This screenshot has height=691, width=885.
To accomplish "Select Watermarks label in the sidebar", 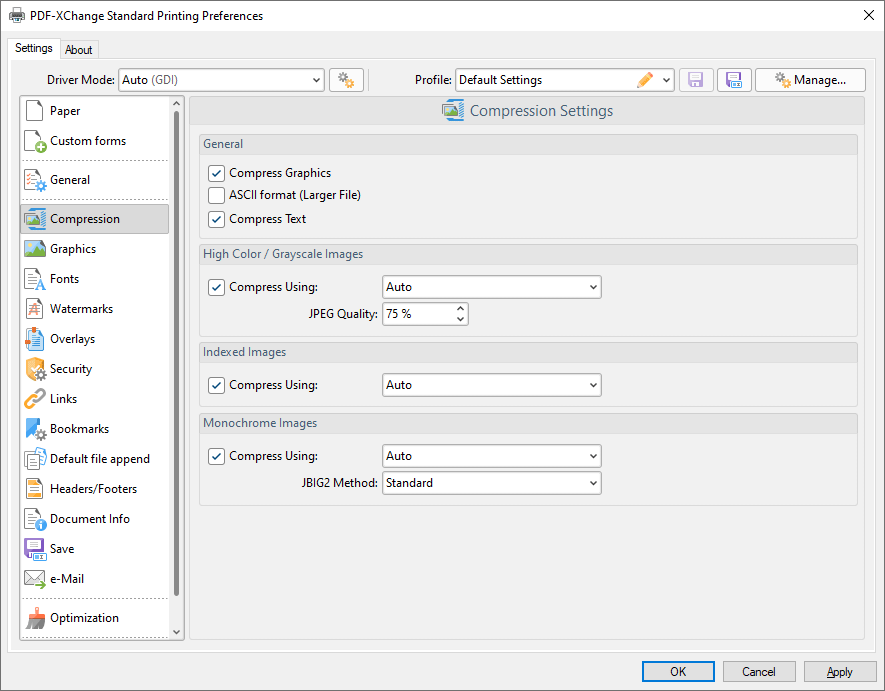I will (81, 309).
